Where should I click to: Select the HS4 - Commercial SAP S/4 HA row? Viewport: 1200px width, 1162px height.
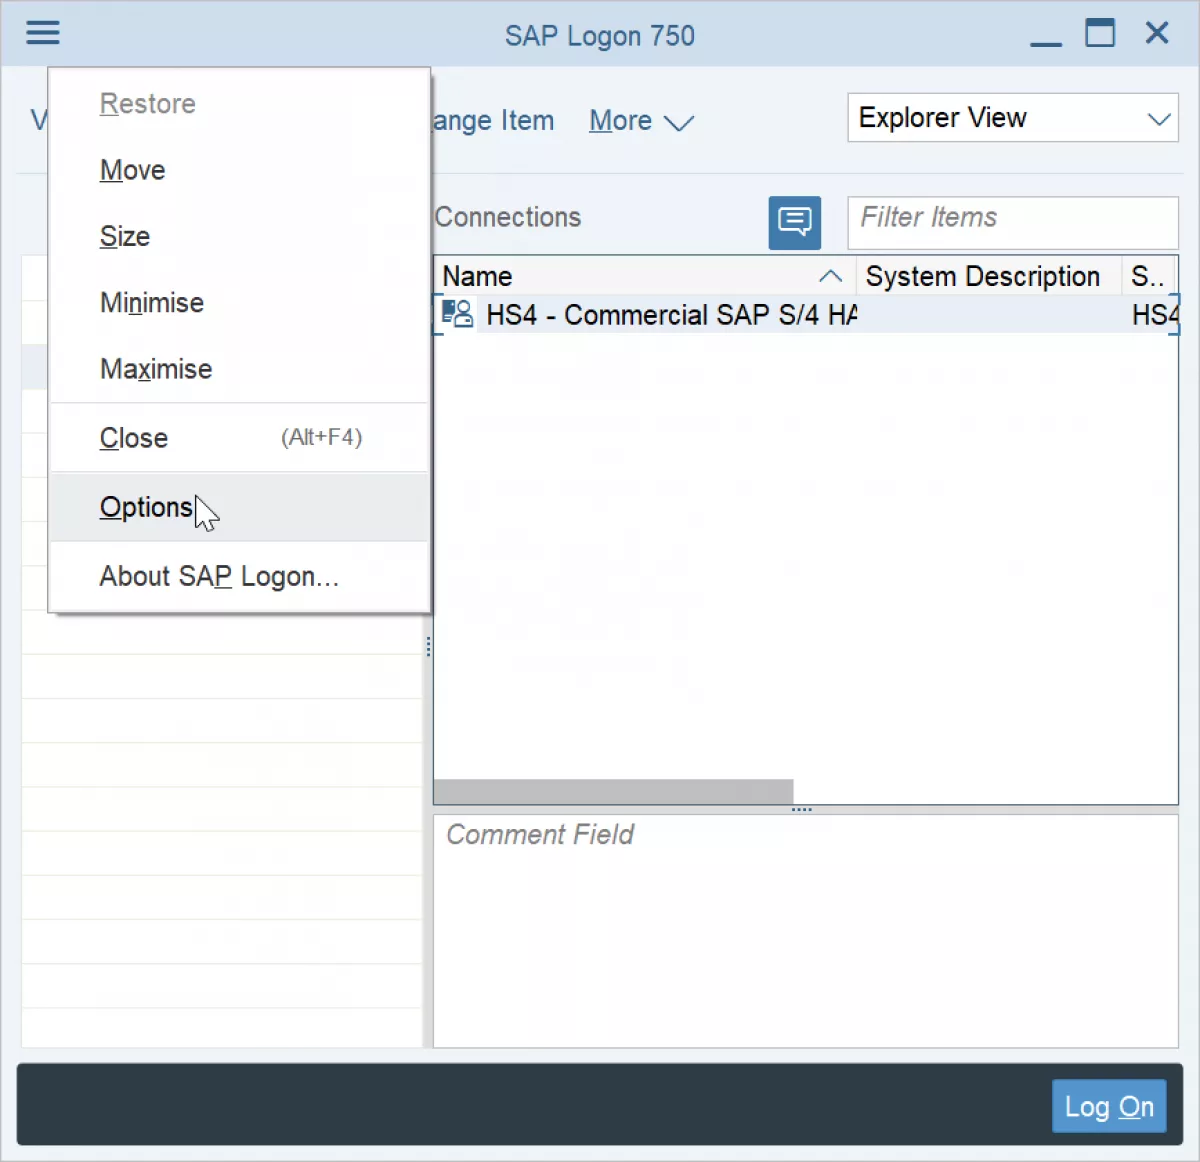point(806,314)
